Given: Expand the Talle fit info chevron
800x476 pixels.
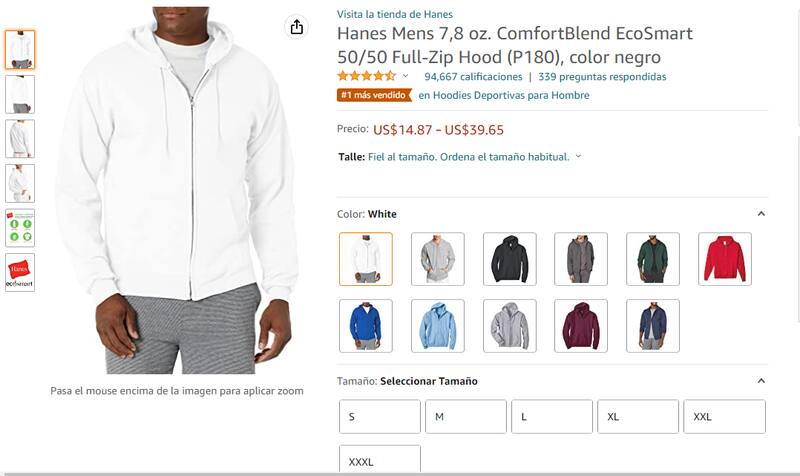Looking at the screenshot, I should 578,156.
